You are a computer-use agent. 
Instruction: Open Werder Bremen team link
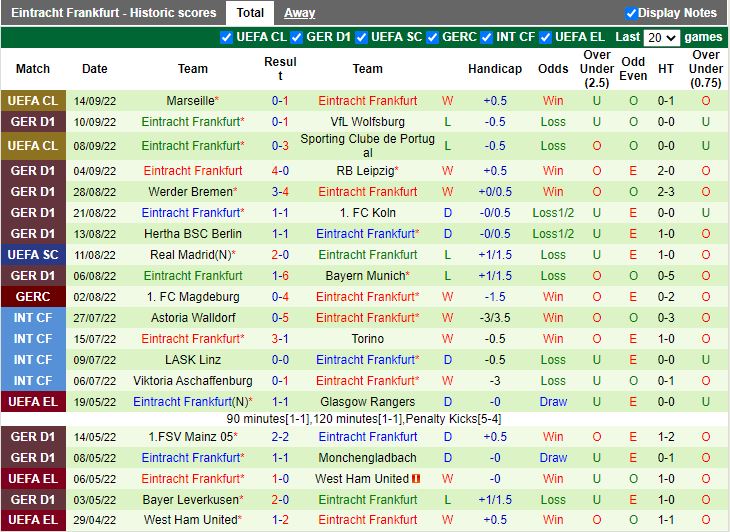190,192
